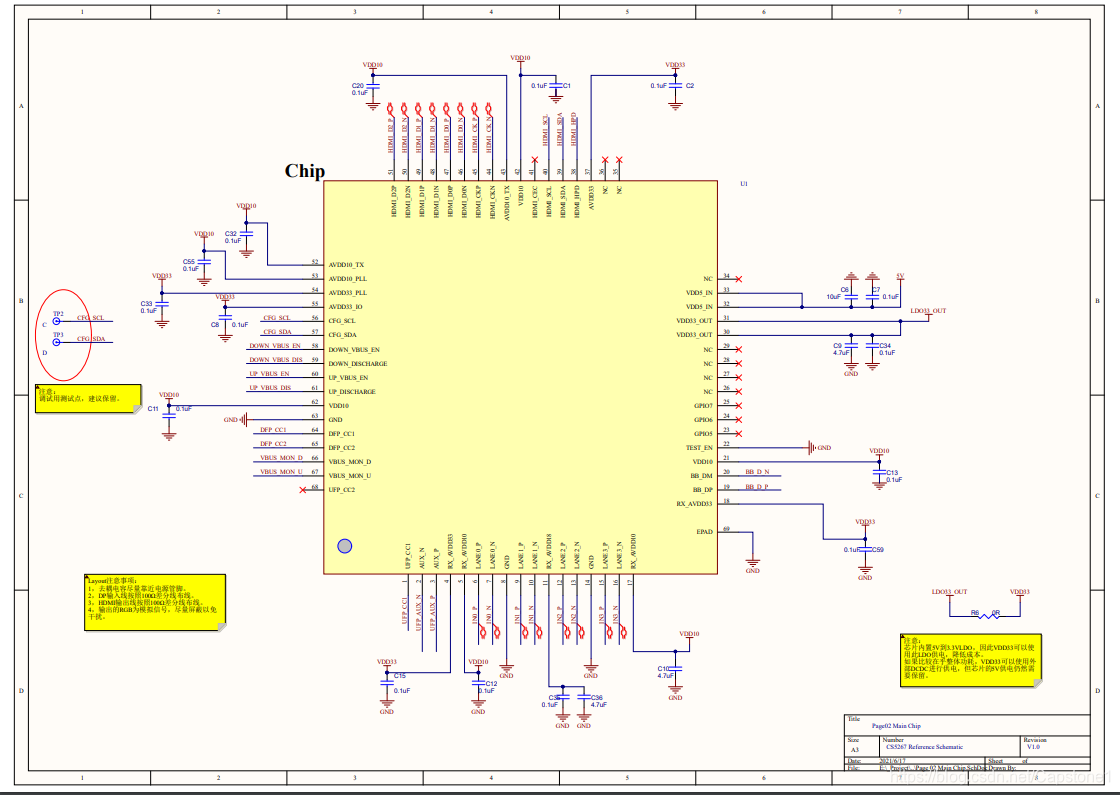Click the UFP_AUX_N net label
The image size is (1120, 795).
pos(419,612)
